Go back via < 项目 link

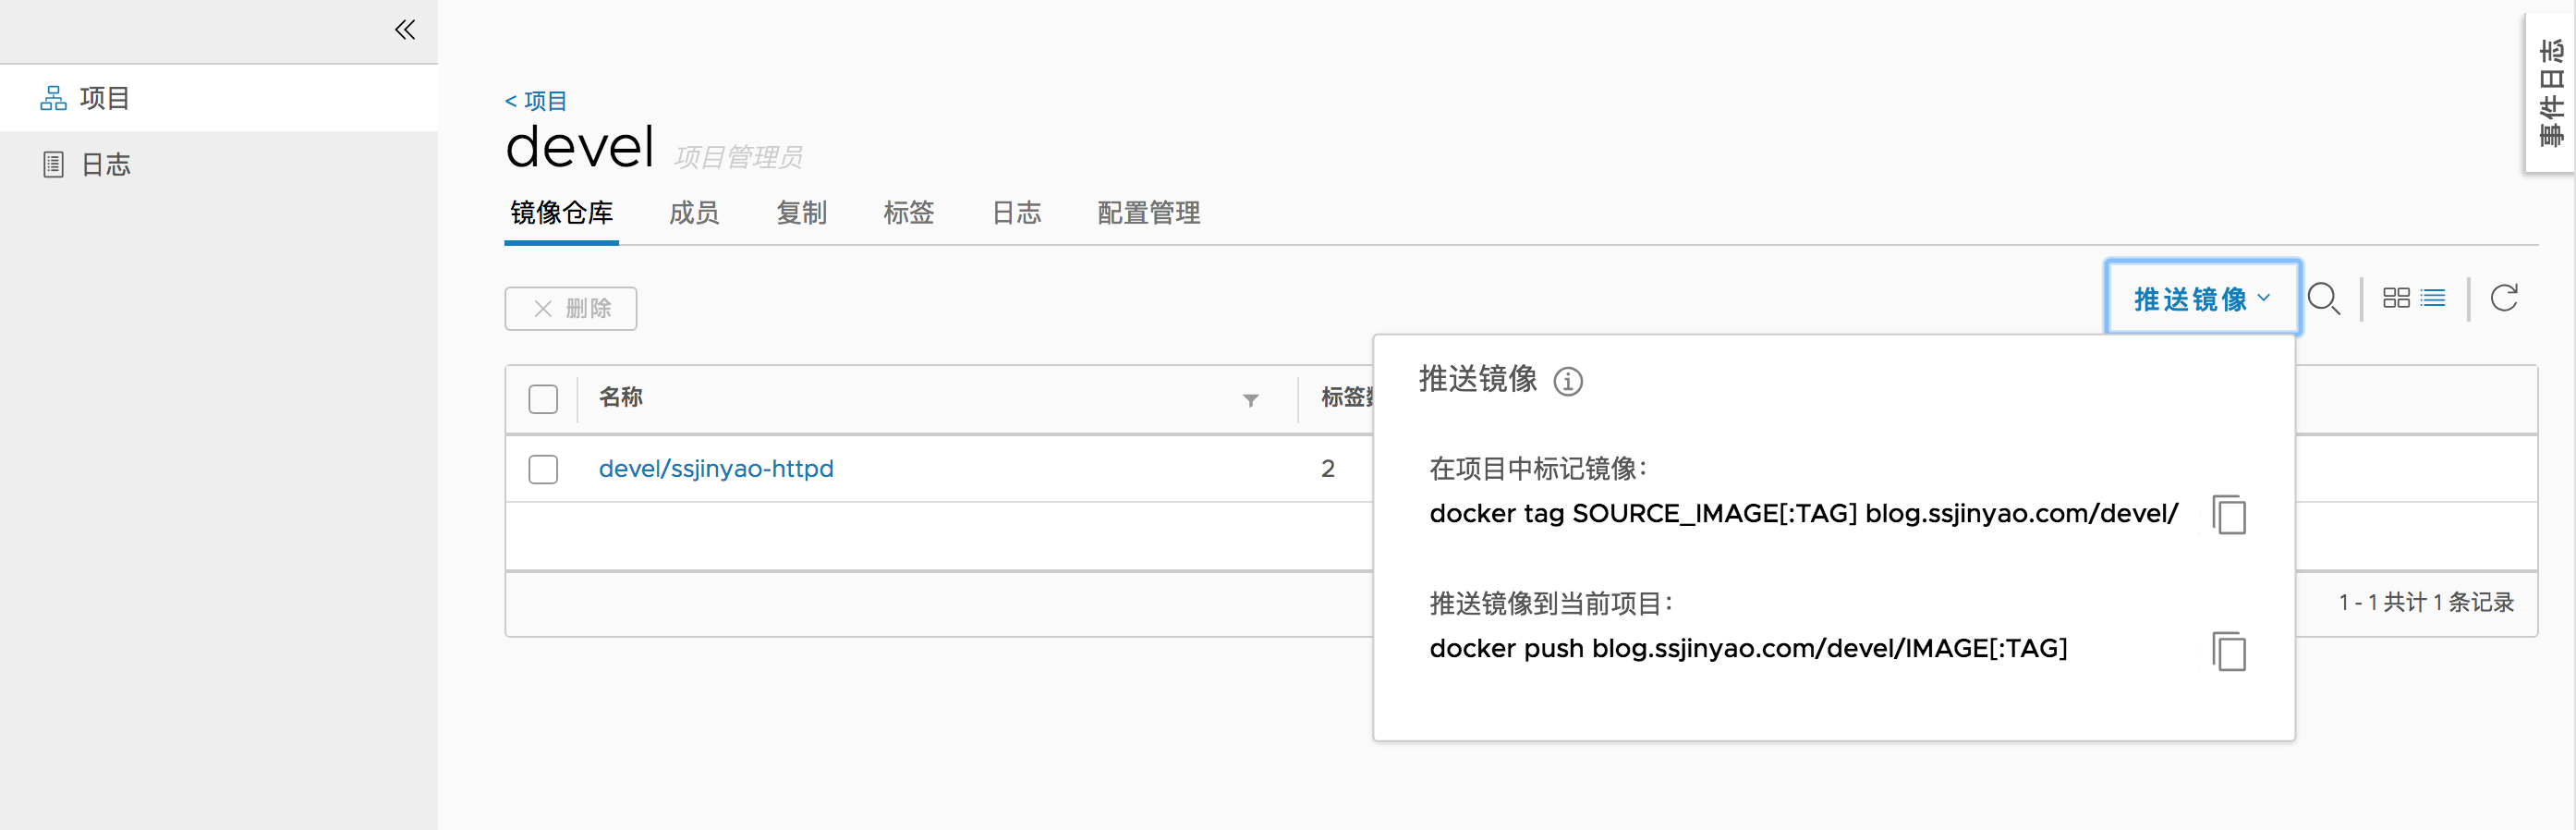click(x=536, y=101)
